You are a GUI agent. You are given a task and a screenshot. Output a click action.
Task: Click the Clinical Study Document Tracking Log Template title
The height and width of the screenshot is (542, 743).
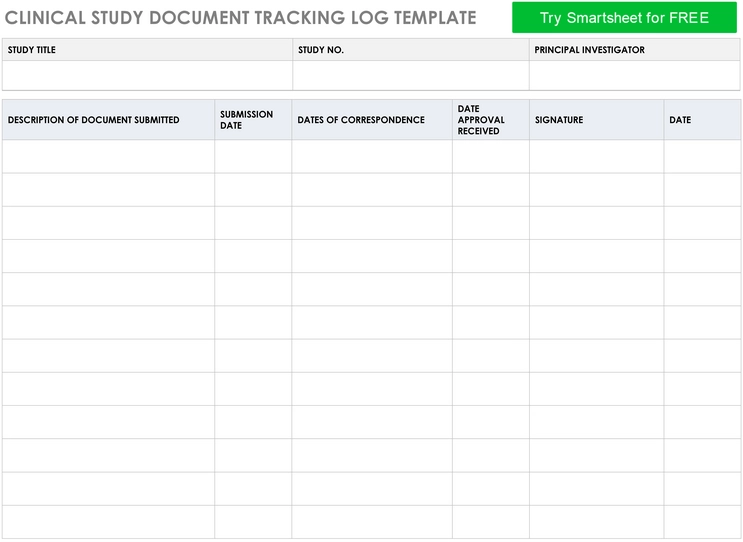tap(240, 18)
